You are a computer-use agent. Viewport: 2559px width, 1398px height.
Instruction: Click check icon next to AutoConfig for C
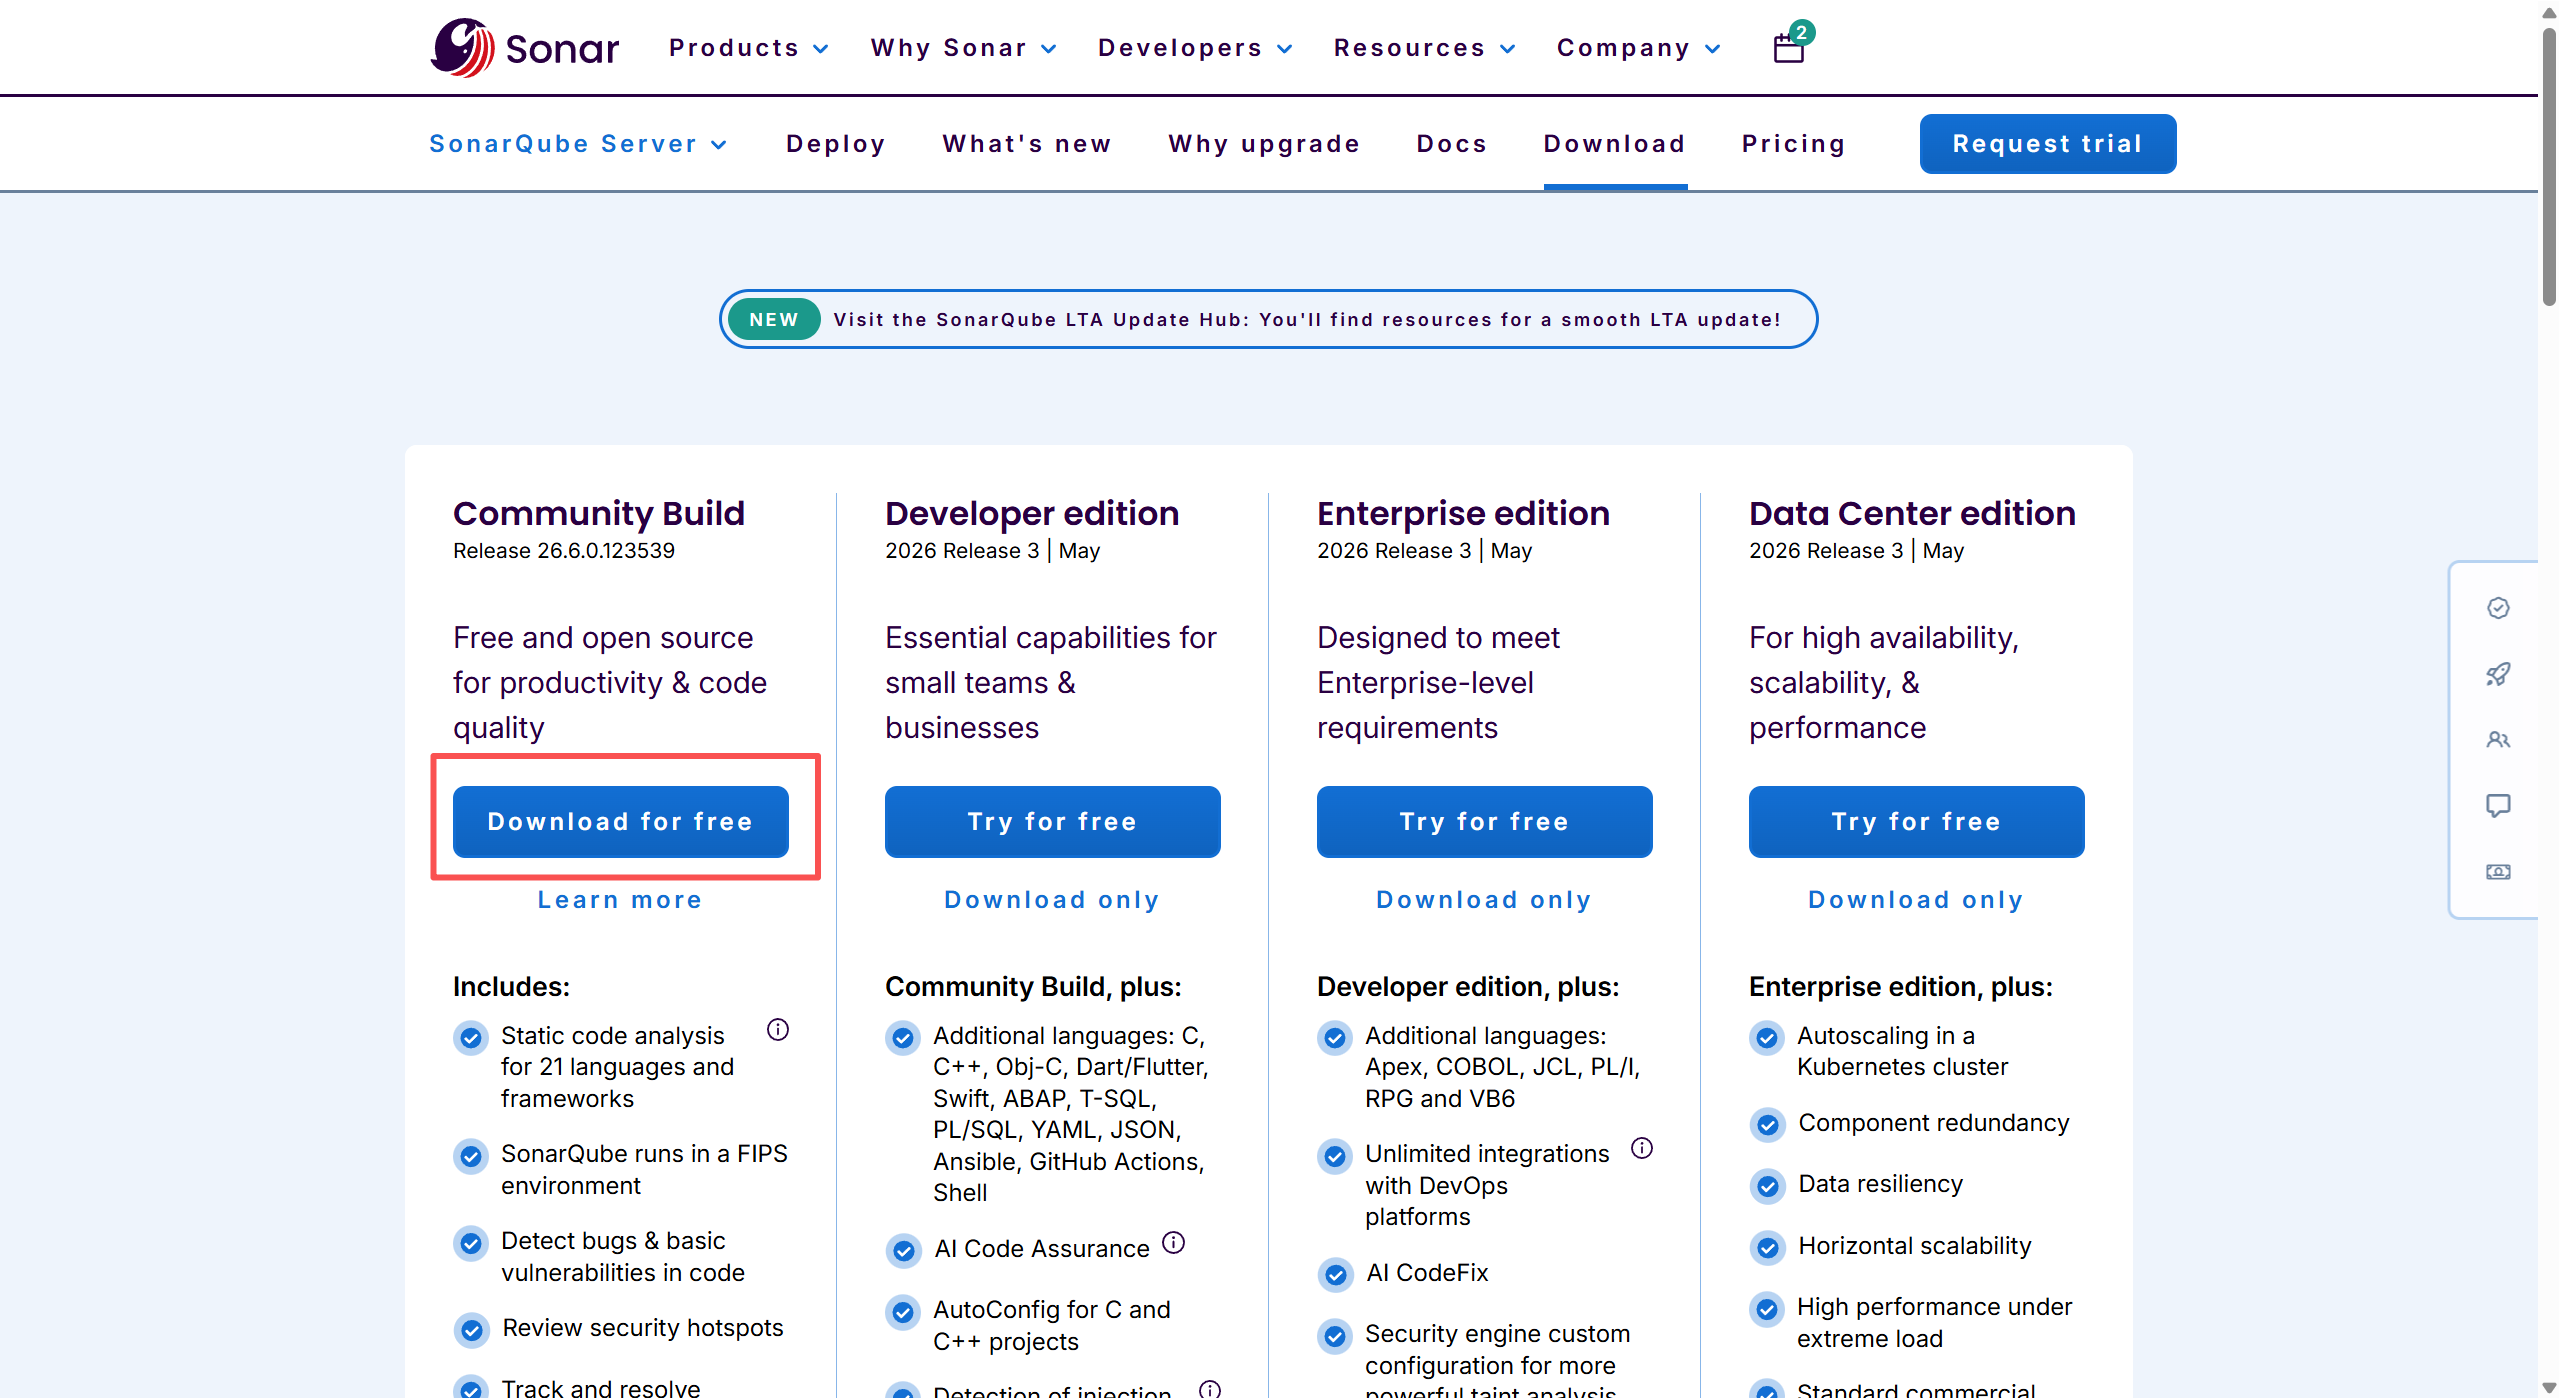coord(903,1312)
